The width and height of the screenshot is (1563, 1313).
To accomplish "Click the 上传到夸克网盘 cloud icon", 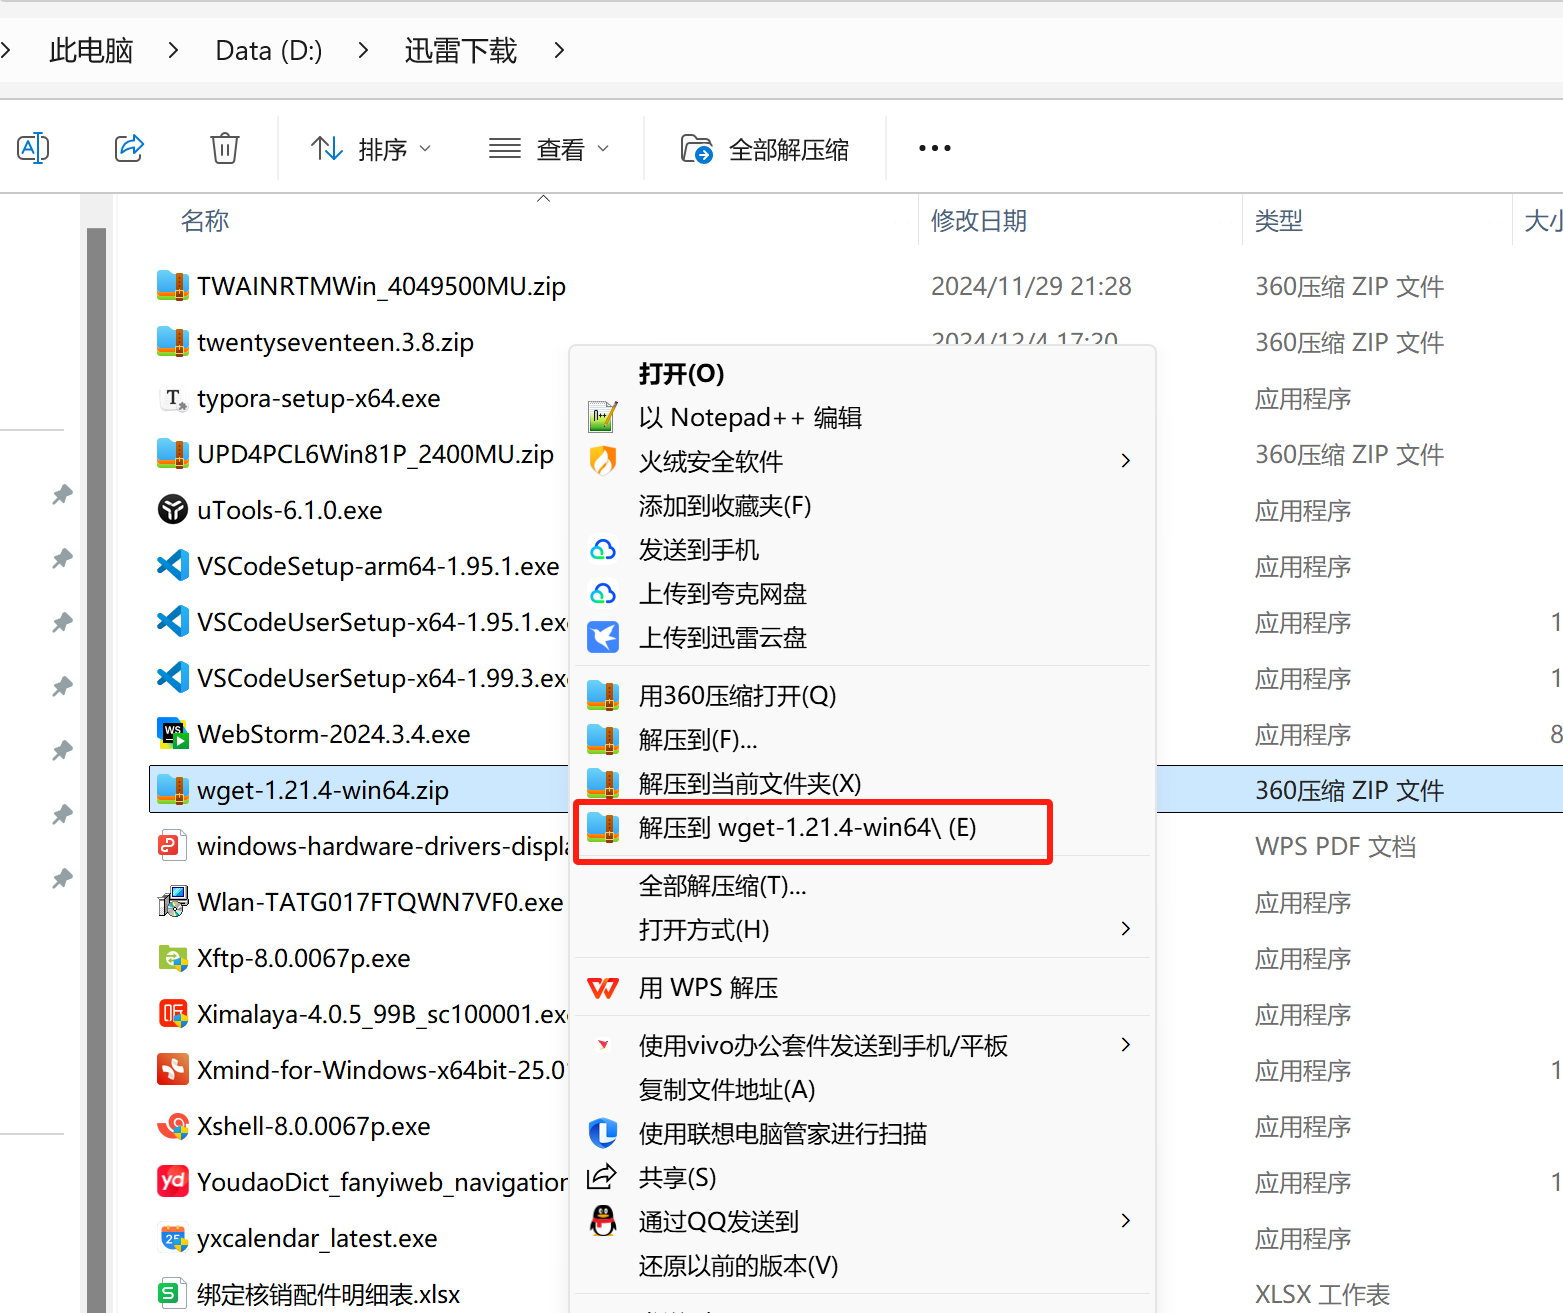I will (603, 593).
